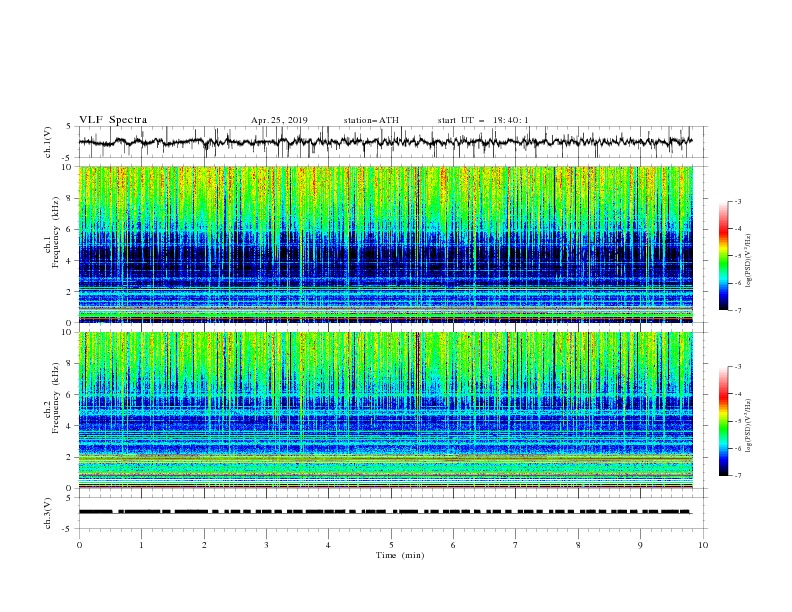The width and height of the screenshot is (792, 612).
Task: Click time axis tick label "5"
Action: tap(391, 545)
